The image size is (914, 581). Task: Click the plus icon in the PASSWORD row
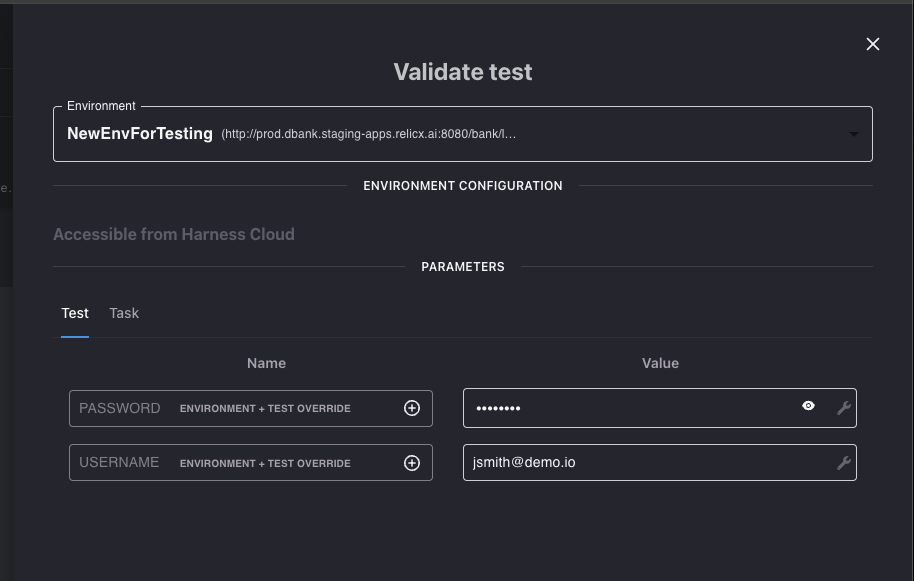(x=411, y=408)
